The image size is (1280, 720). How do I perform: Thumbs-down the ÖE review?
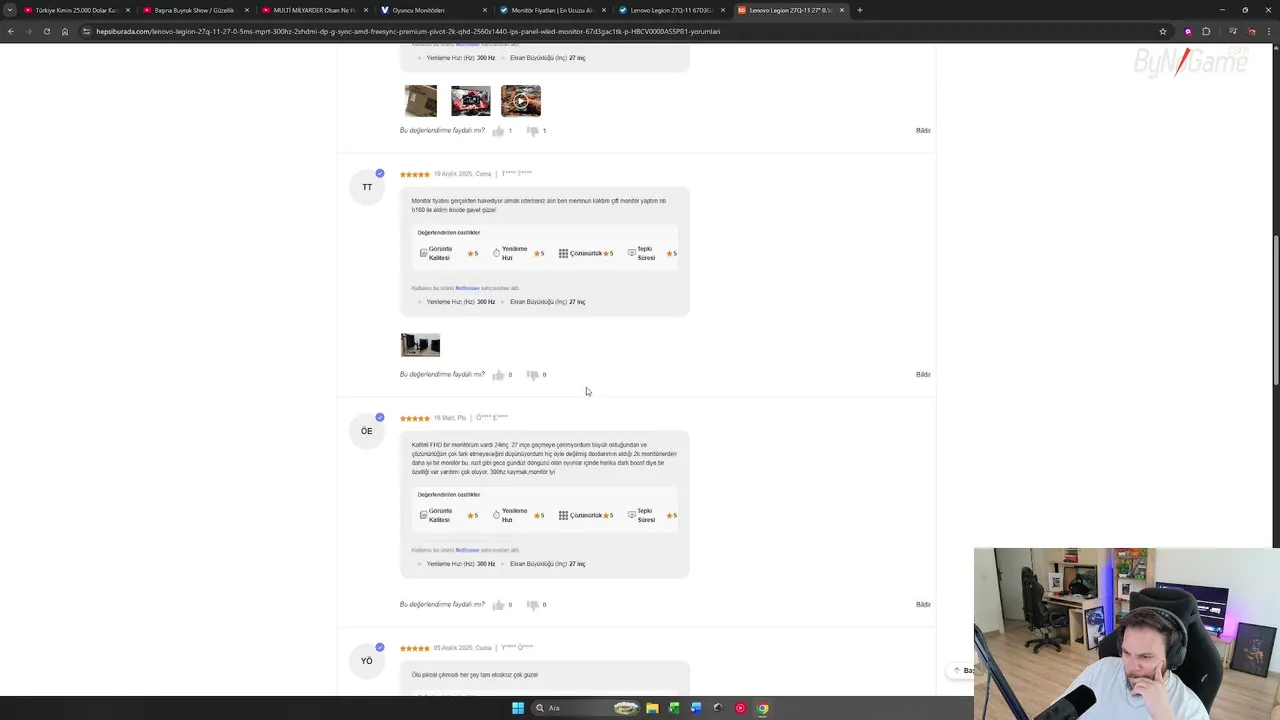(x=532, y=605)
